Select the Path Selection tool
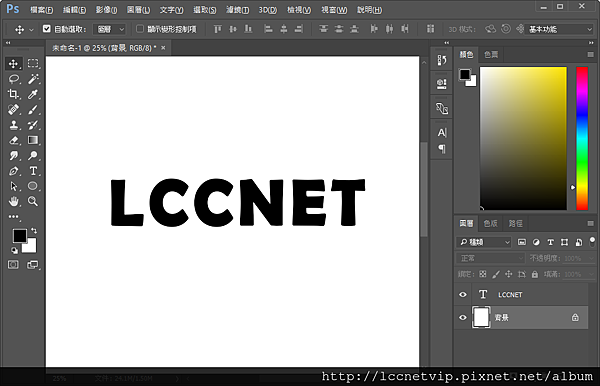The width and height of the screenshot is (600, 386). 13,186
